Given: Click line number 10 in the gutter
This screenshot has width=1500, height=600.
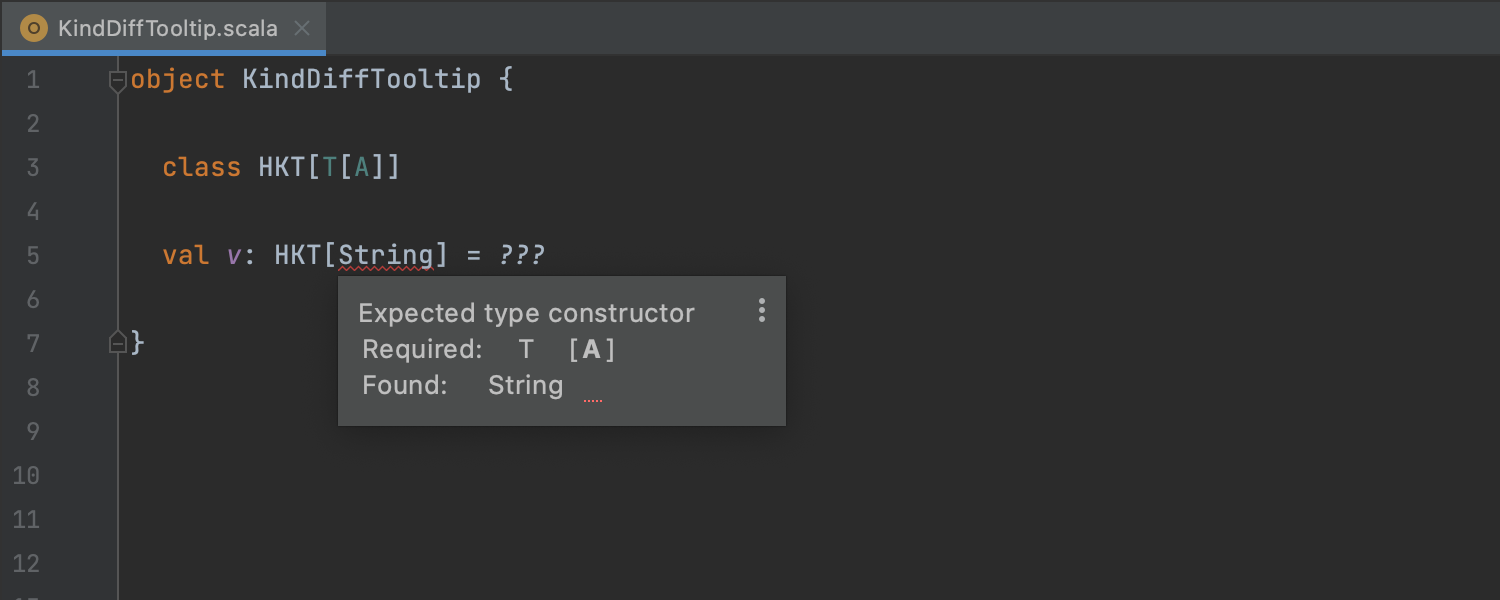Looking at the screenshot, I should coord(27,476).
